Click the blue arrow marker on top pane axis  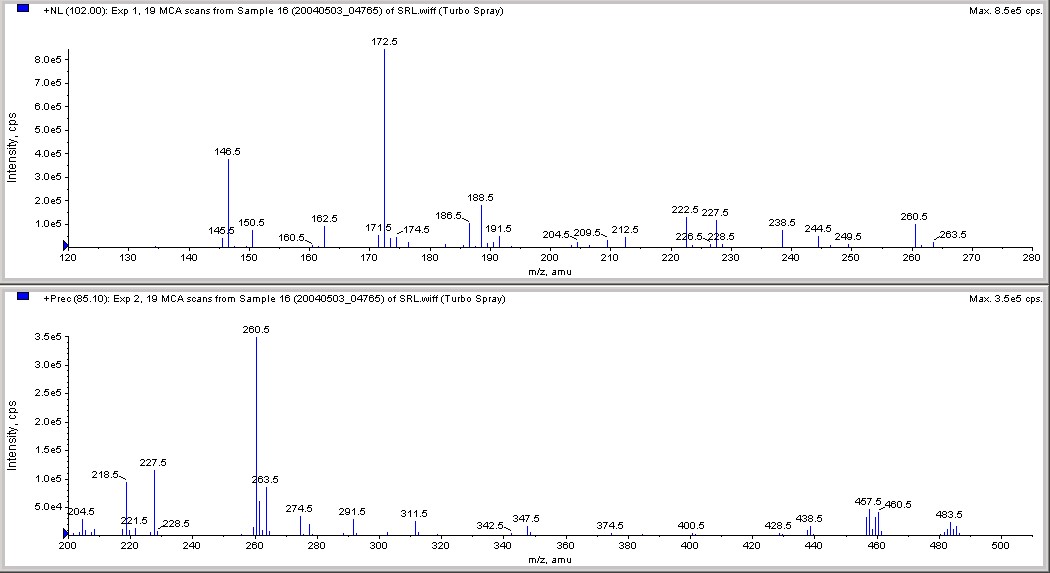click(66, 246)
